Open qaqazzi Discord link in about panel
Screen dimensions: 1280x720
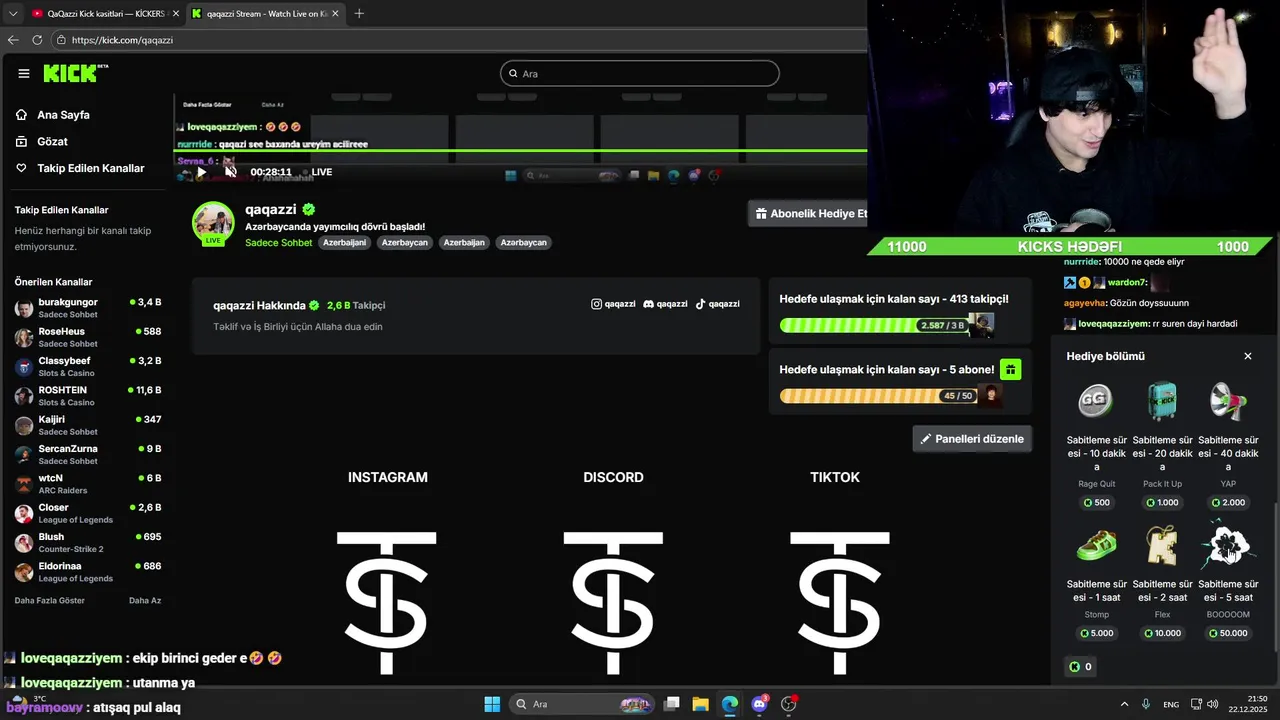(x=665, y=304)
